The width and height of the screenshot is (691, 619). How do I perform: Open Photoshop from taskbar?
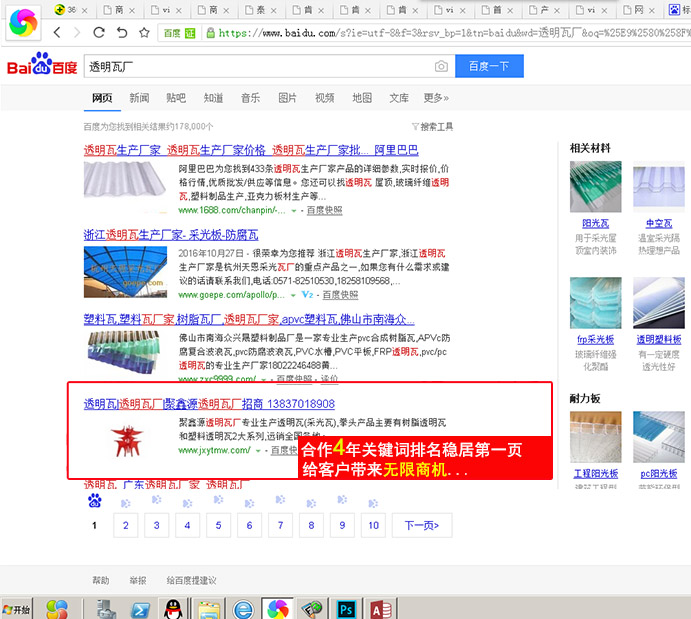click(346, 610)
